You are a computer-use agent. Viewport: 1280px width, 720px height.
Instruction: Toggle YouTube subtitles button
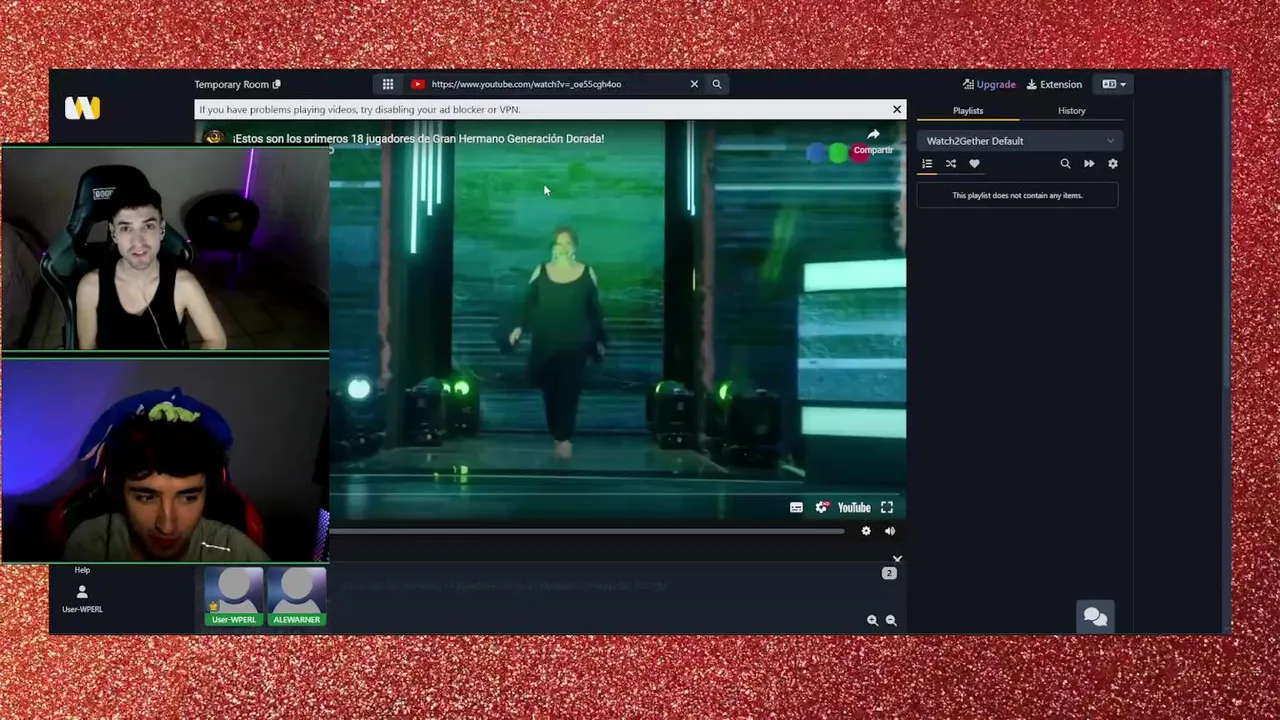point(796,508)
